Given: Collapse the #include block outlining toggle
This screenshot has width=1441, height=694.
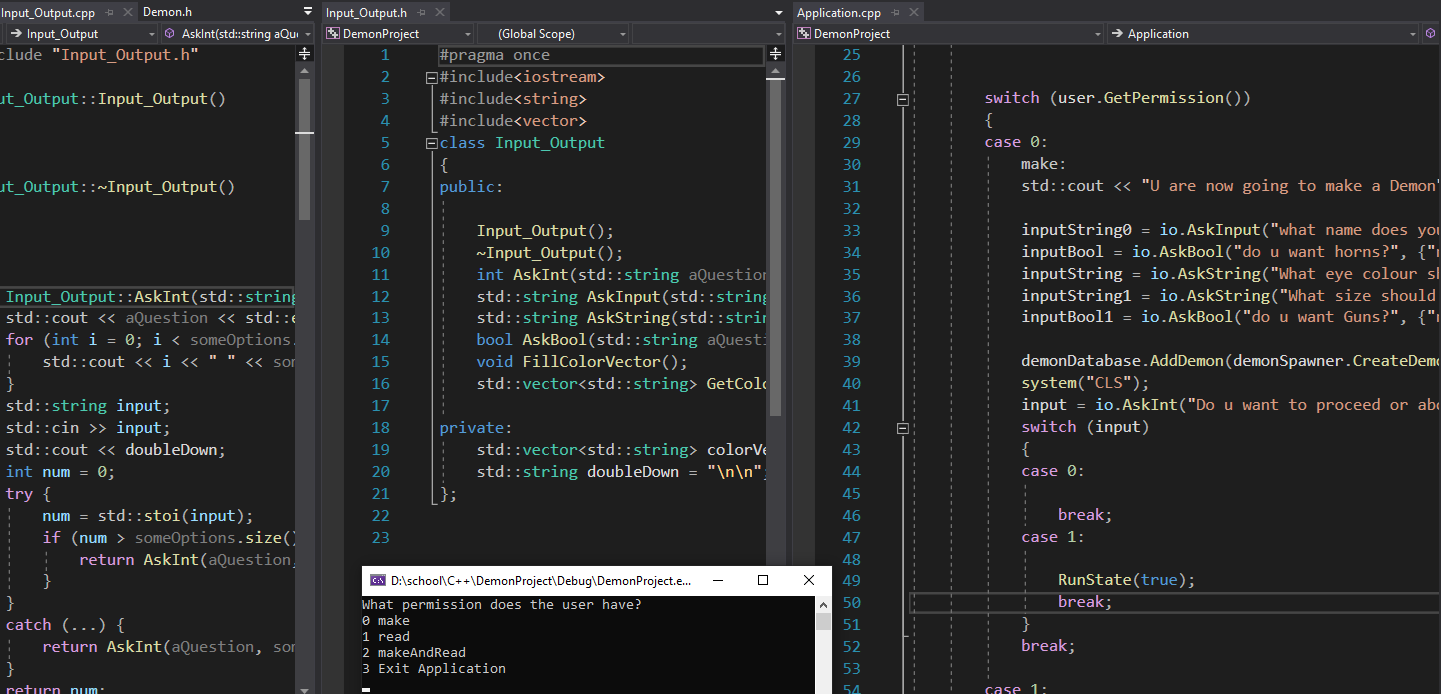Looking at the screenshot, I should click(x=431, y=77).
